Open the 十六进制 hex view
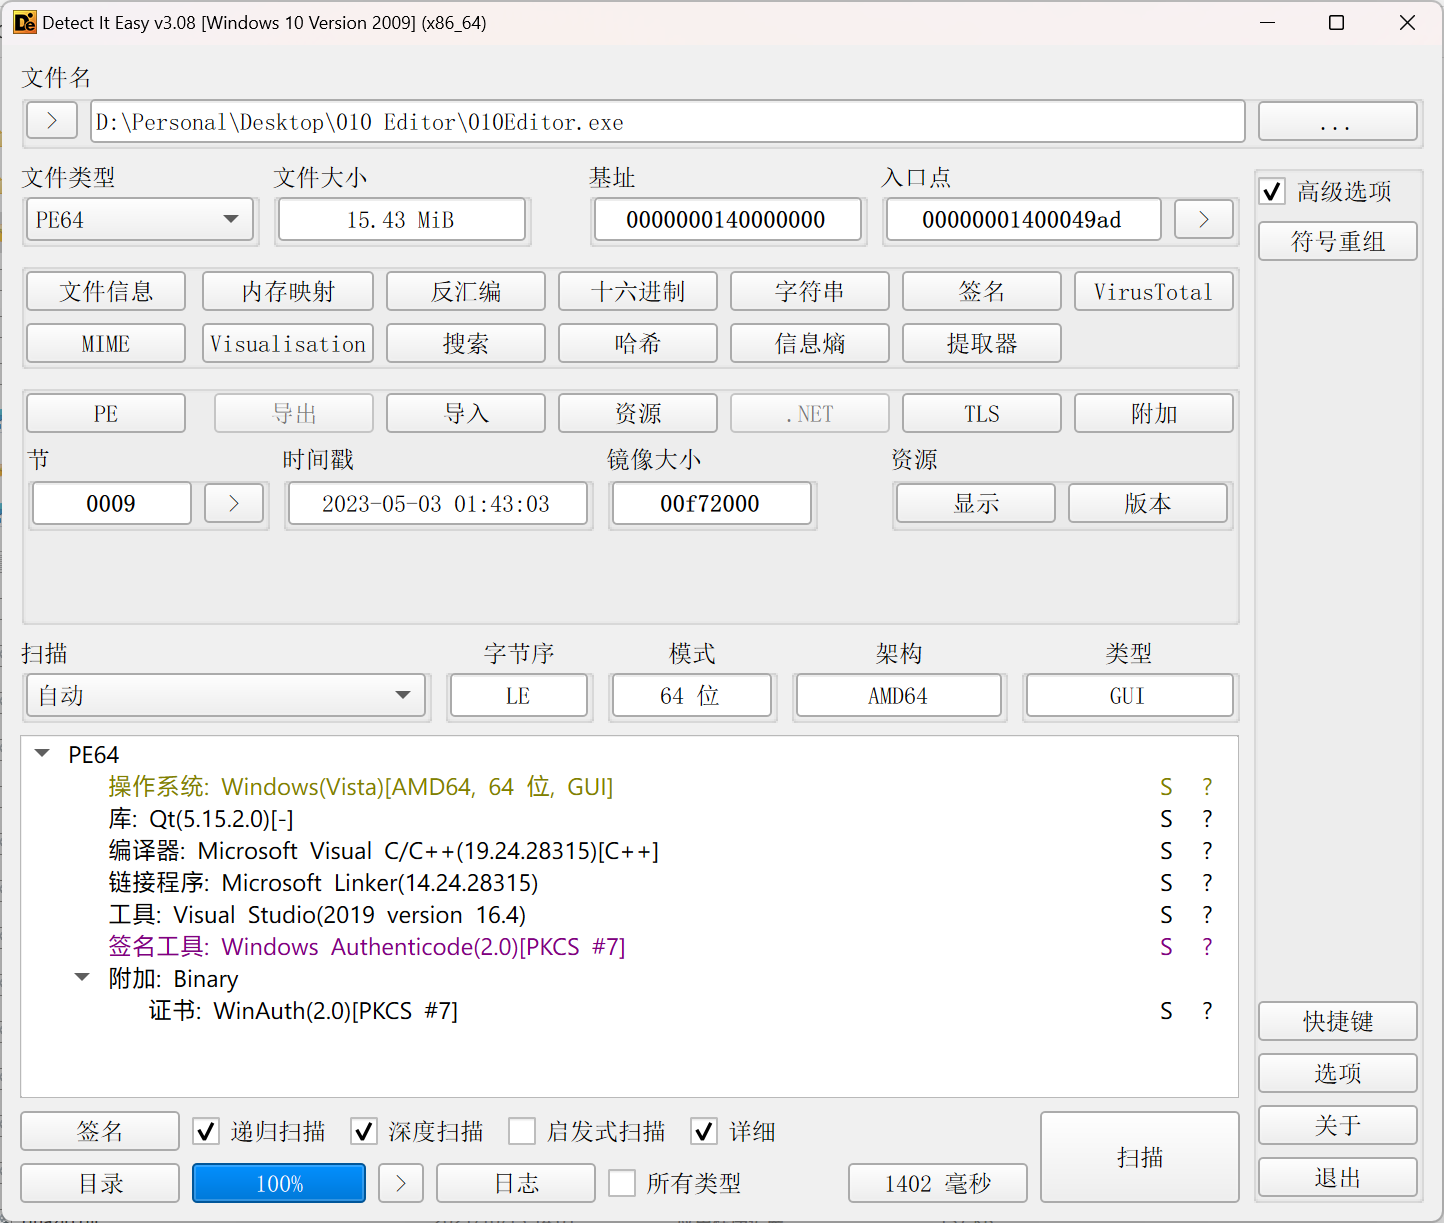This screenshot has width=1444, height=1223. tap(638, 291)
